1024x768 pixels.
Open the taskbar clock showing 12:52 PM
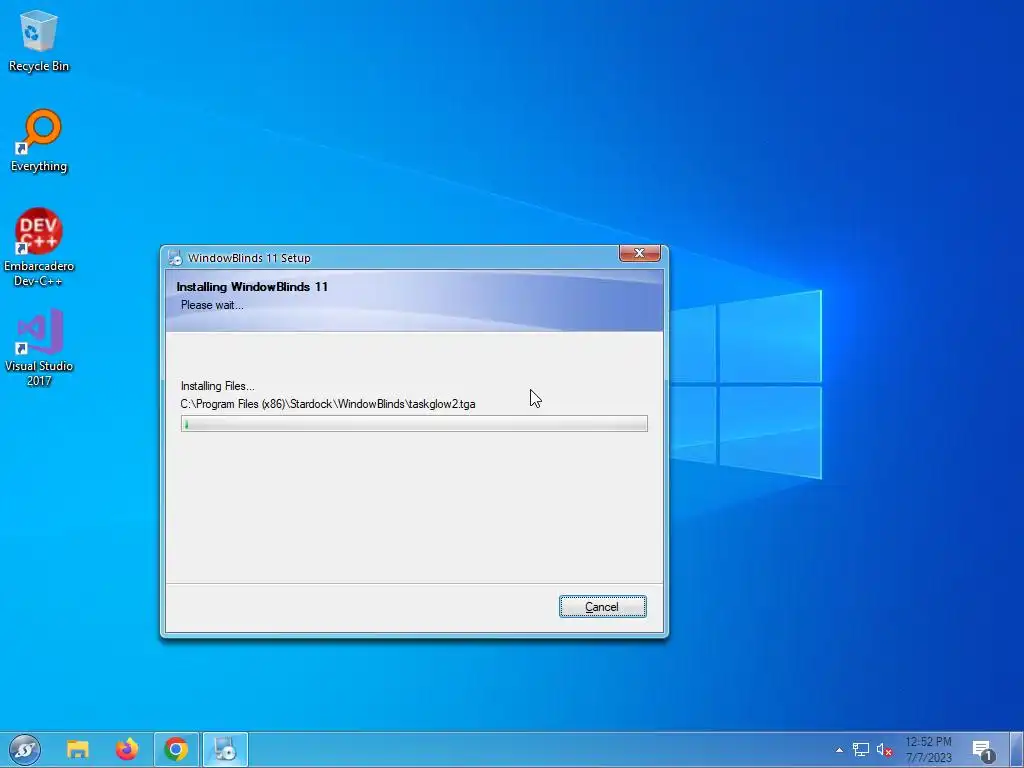(x=929, y=750)
